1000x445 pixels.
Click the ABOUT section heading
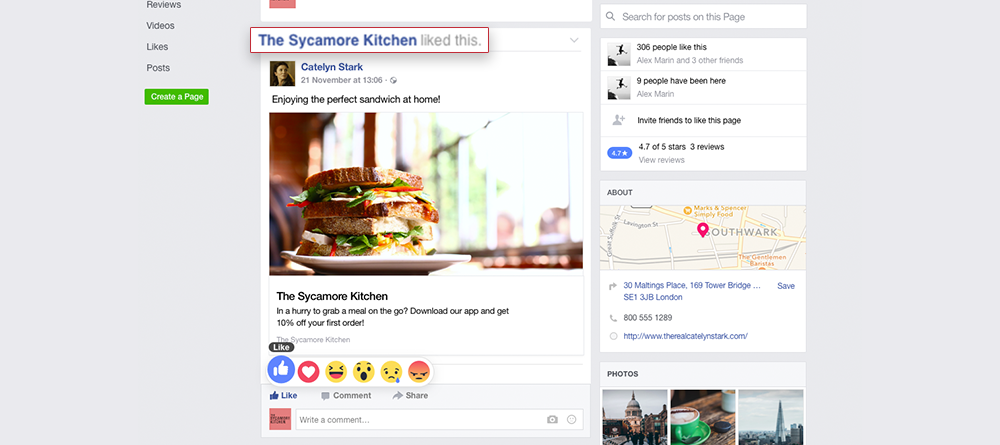pos(620,193)
